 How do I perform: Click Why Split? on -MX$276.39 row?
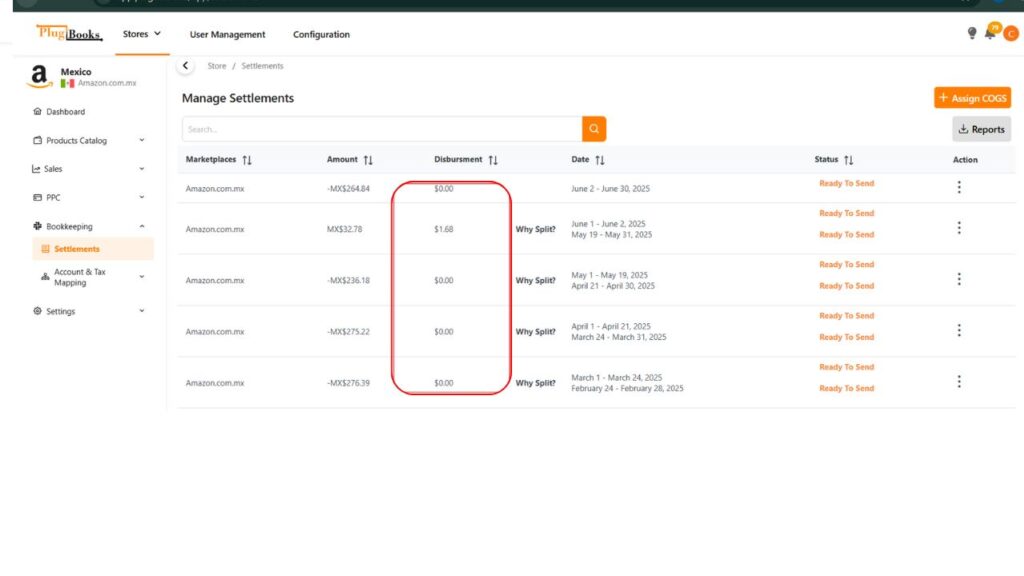(536, 383)
